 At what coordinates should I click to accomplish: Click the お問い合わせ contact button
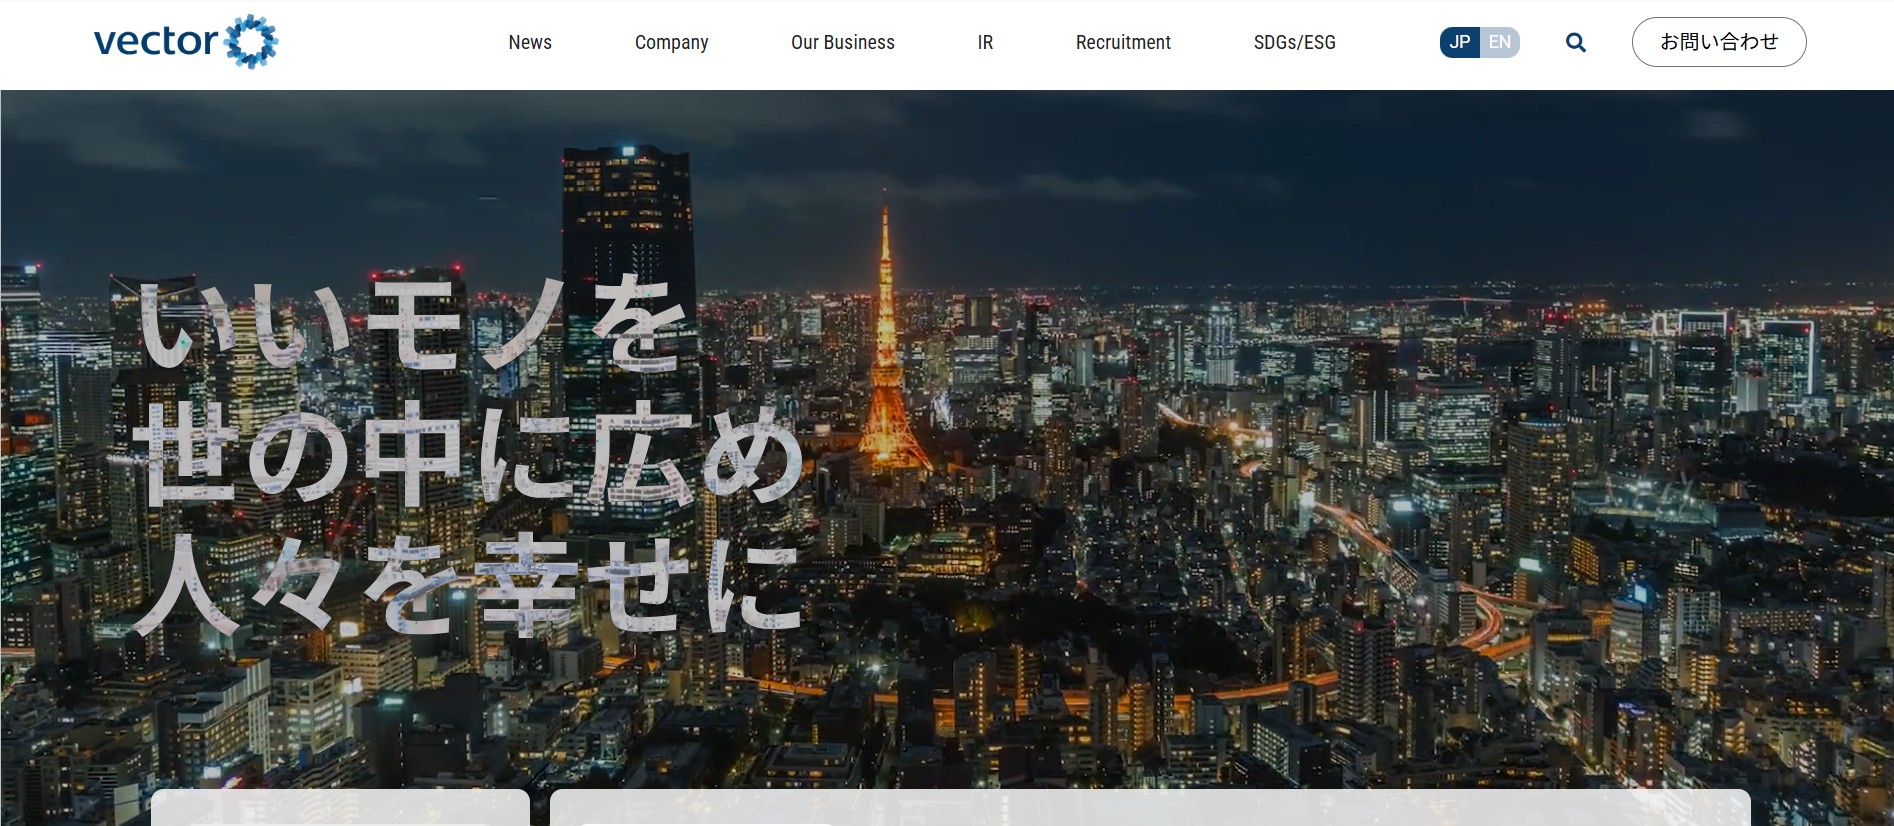(1719, 42)
